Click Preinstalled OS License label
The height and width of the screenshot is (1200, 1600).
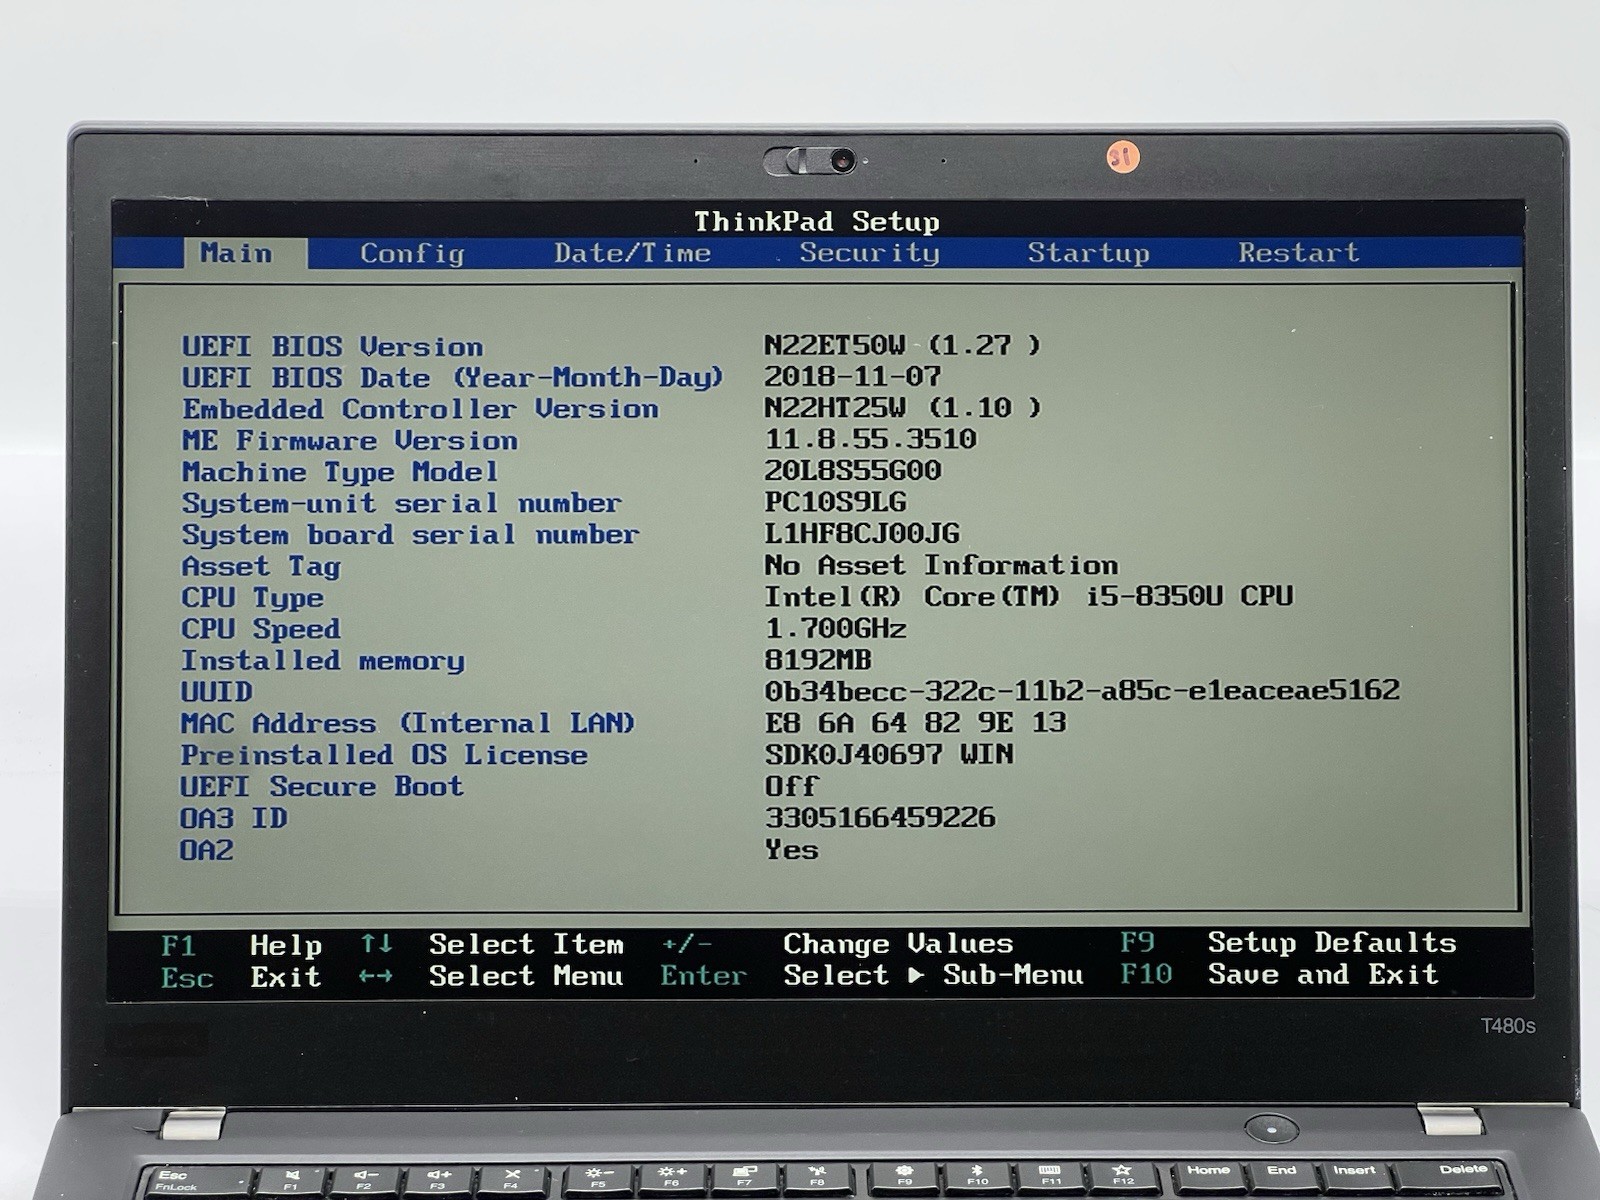coord(383,755)
